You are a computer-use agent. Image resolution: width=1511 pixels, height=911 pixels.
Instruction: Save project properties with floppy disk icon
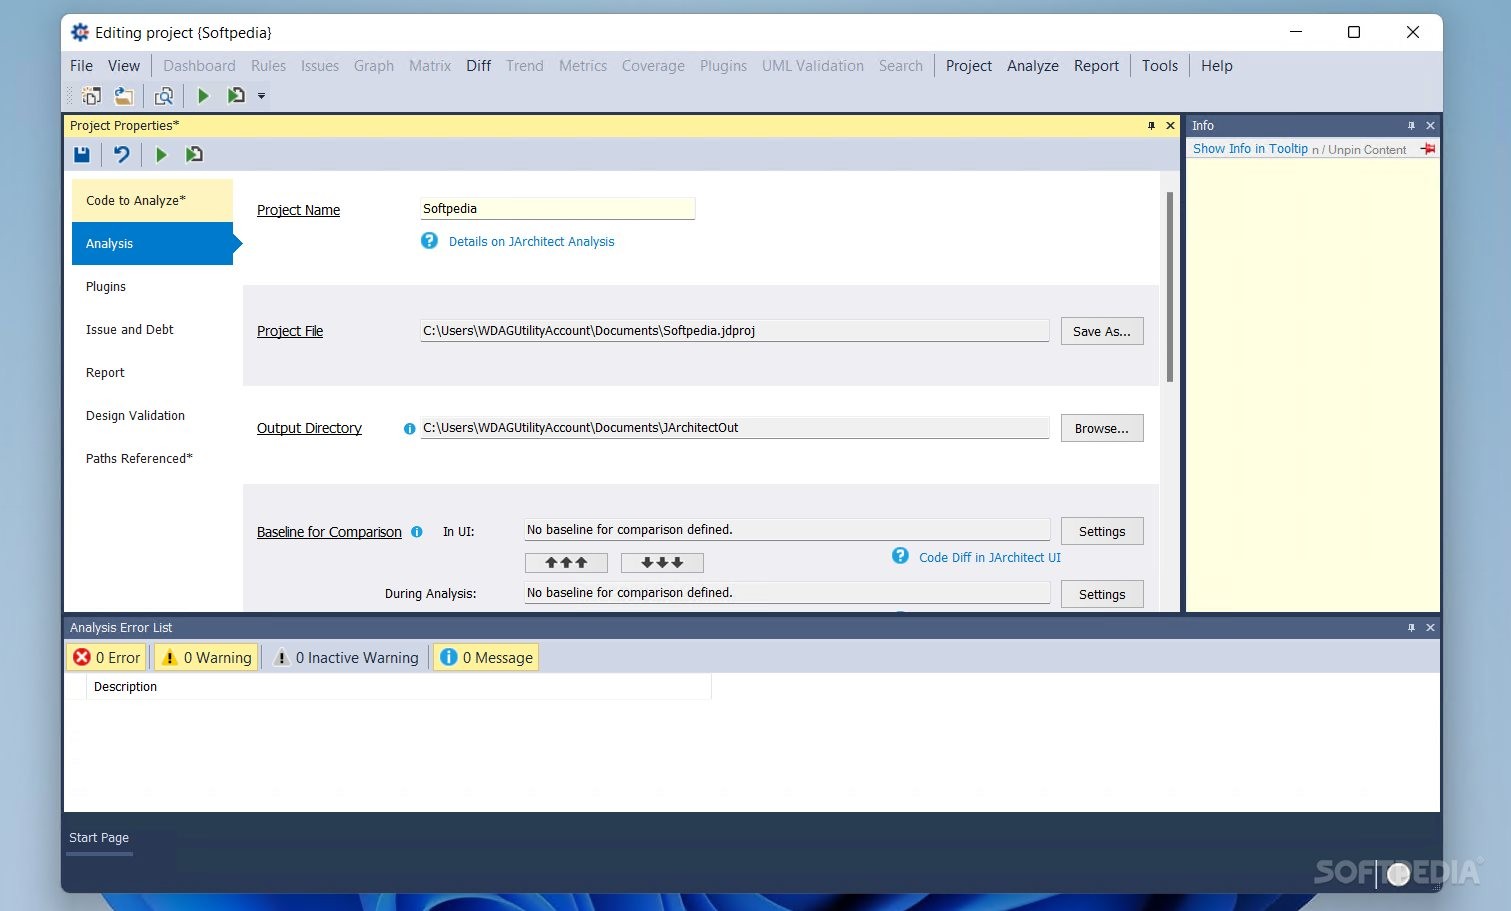coord(82,154)
